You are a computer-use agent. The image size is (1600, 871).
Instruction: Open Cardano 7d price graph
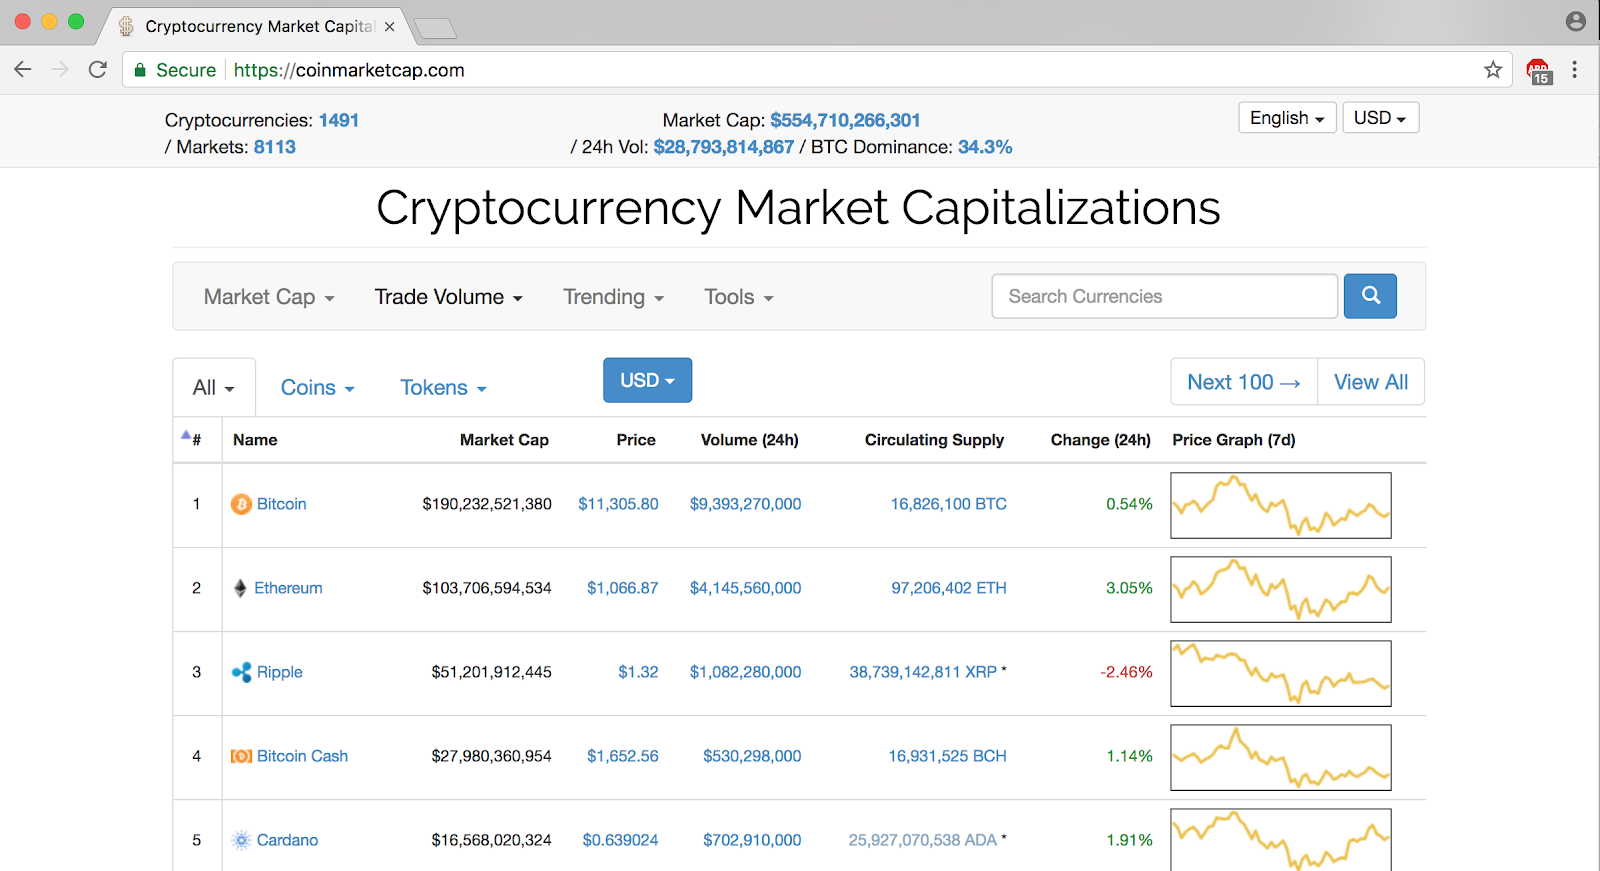[1281, 840]
